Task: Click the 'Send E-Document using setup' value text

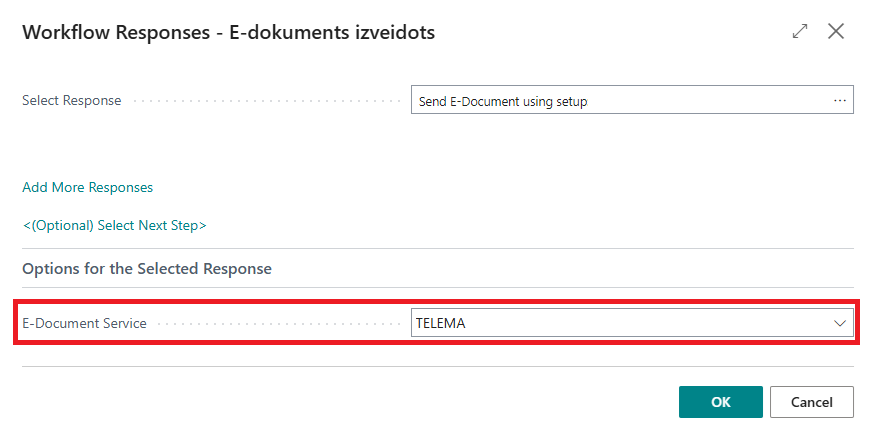Action: (503, 101)
